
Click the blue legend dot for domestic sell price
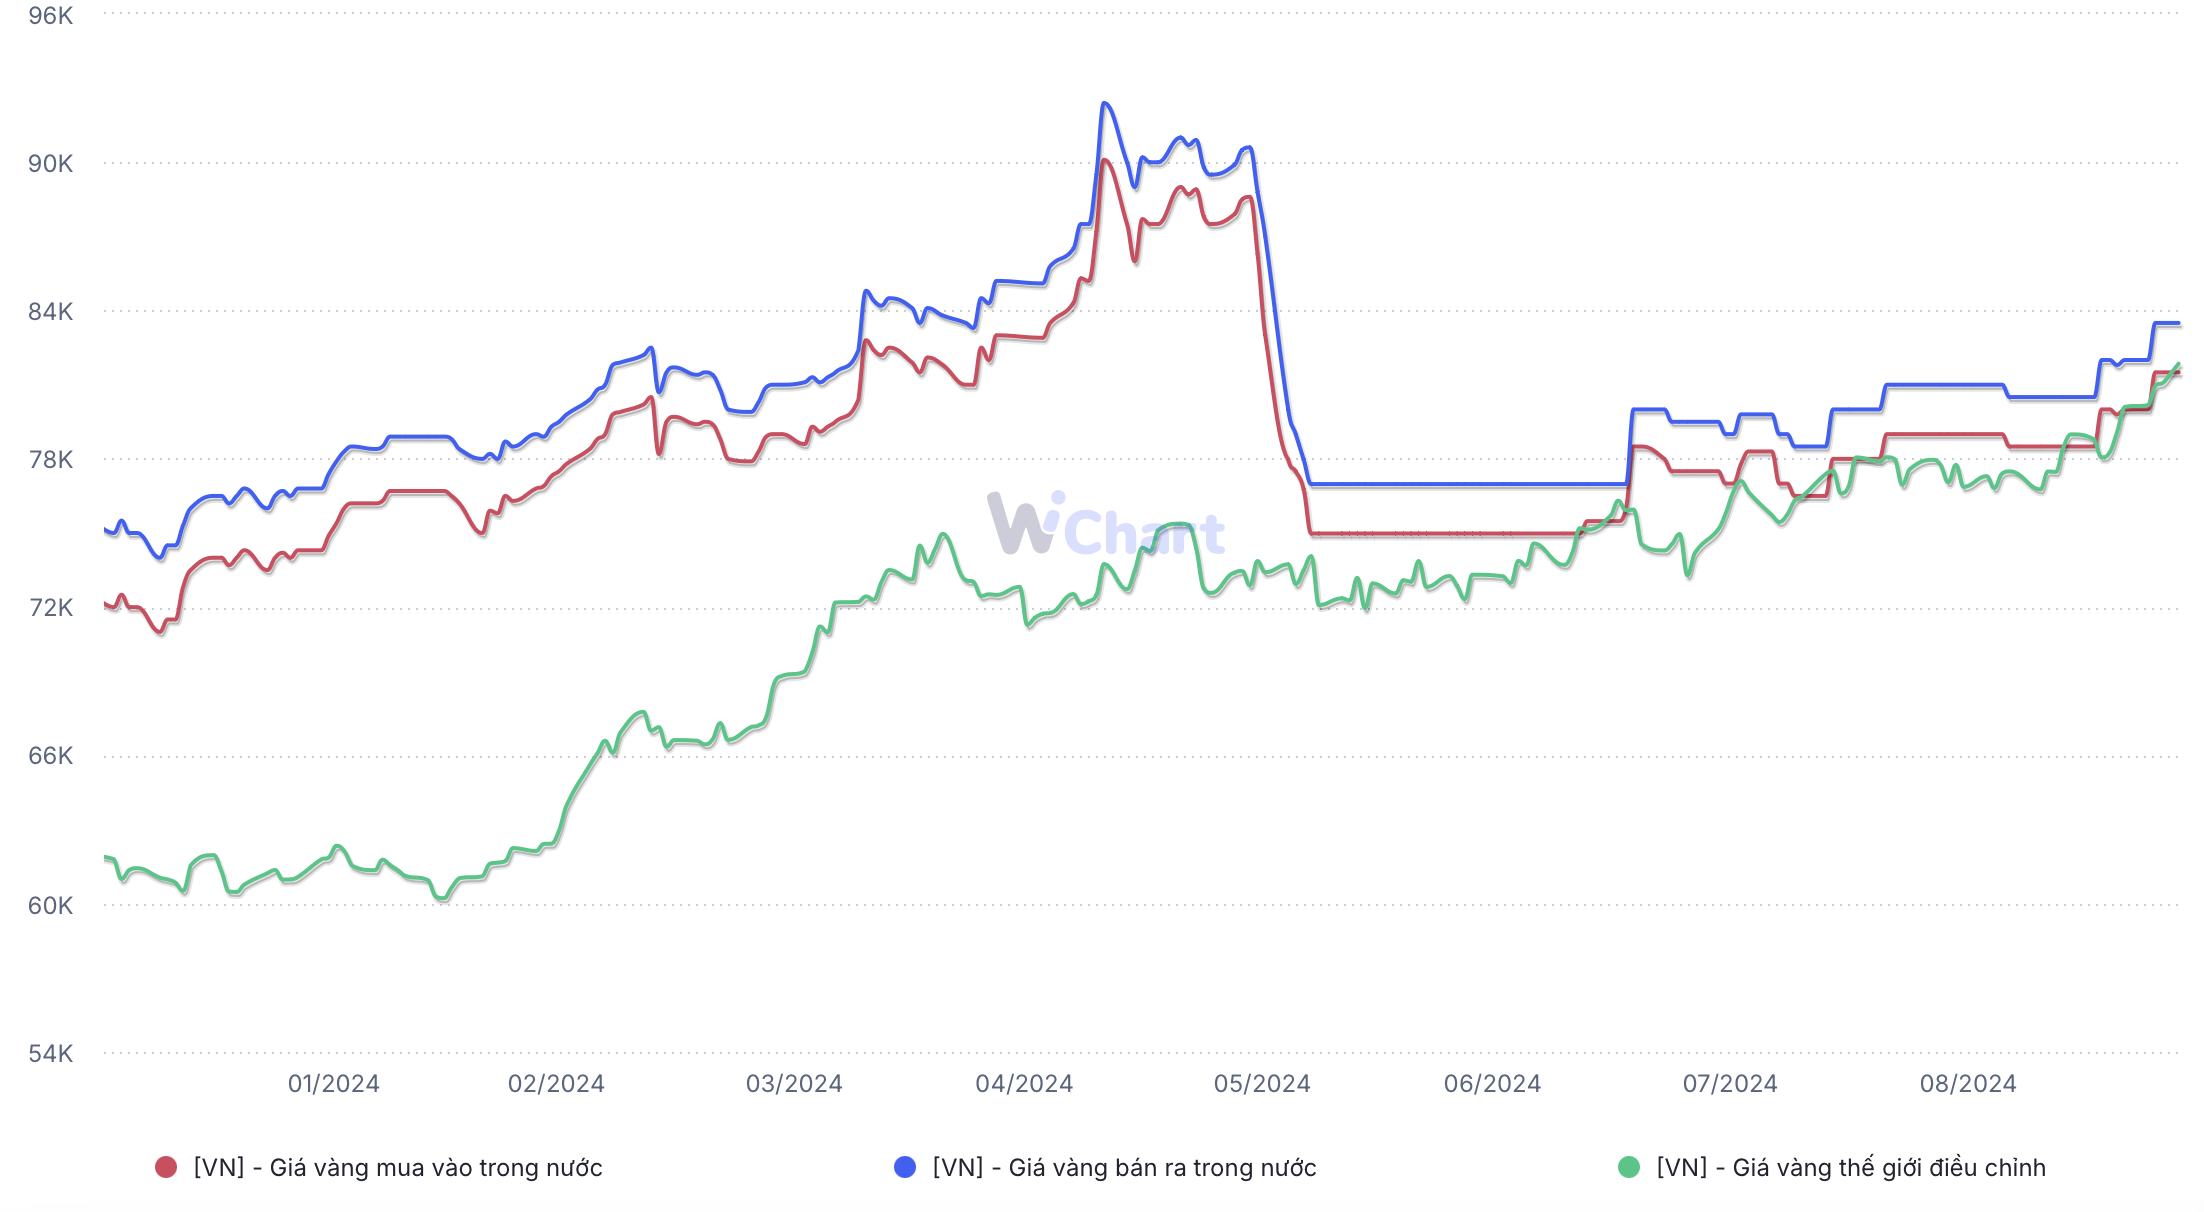905,1167
